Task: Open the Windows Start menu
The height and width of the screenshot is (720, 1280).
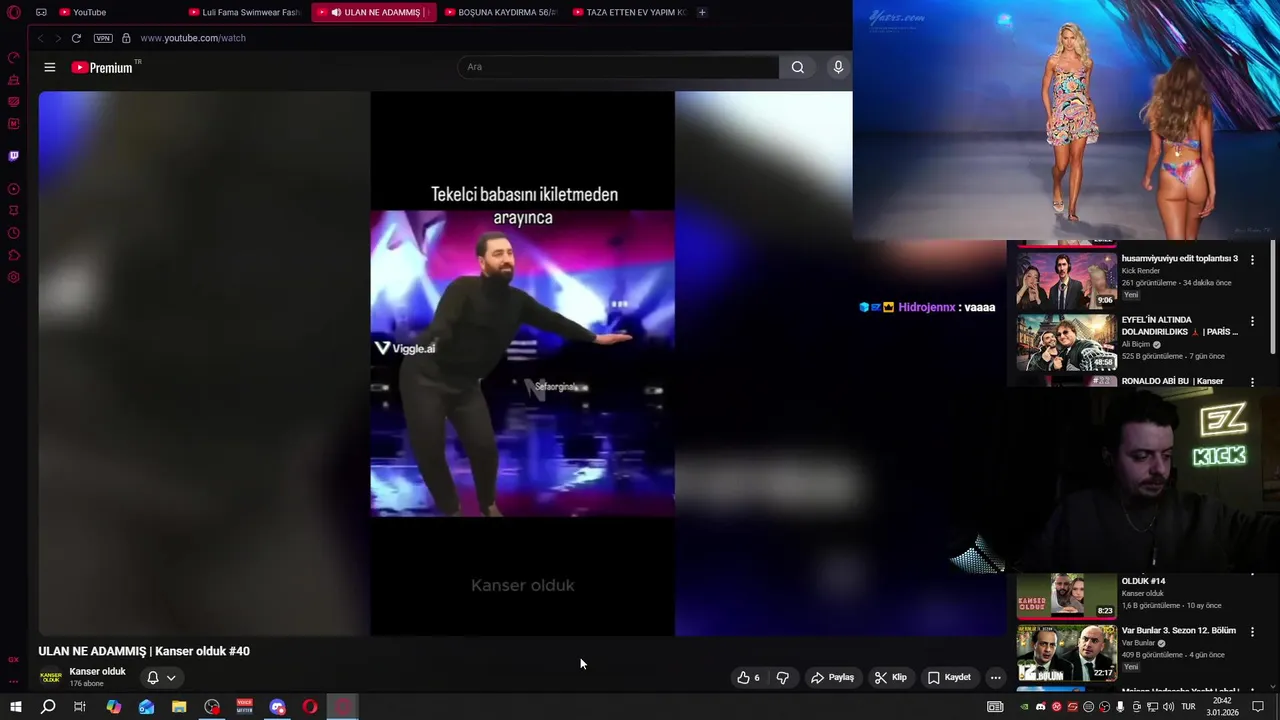Action: click(x=15, y=707)
